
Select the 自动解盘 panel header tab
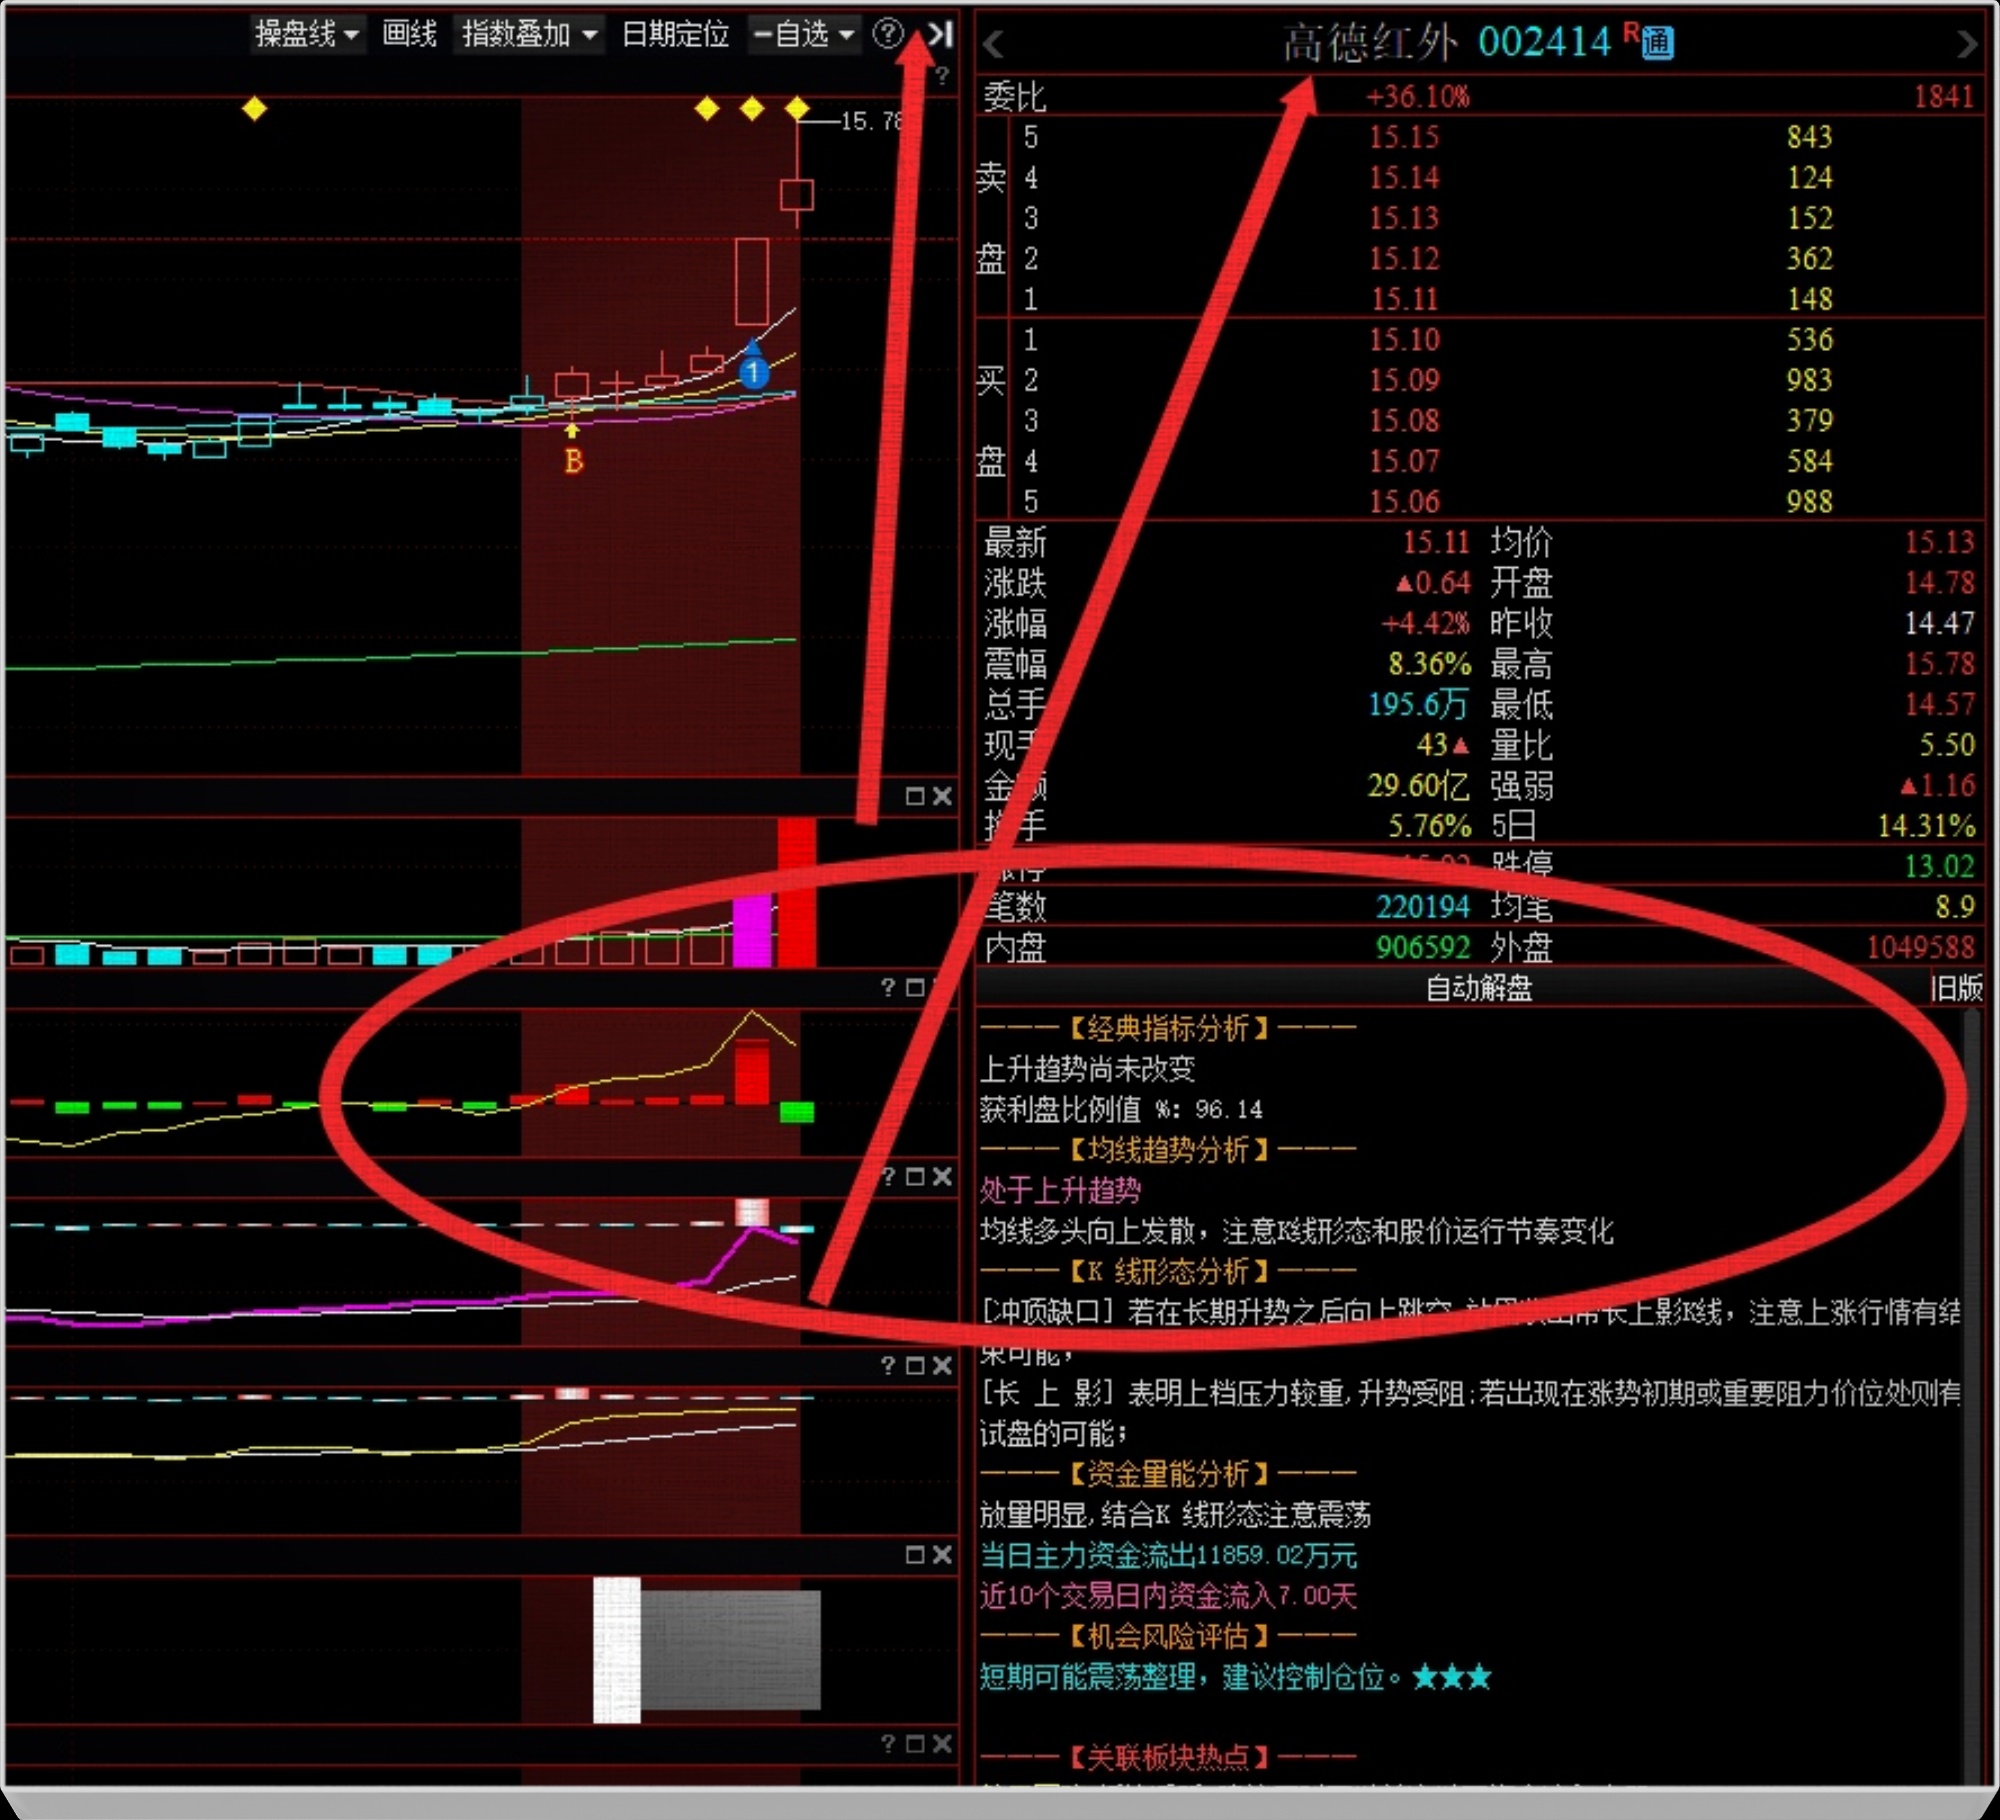tap(1478, 988)
